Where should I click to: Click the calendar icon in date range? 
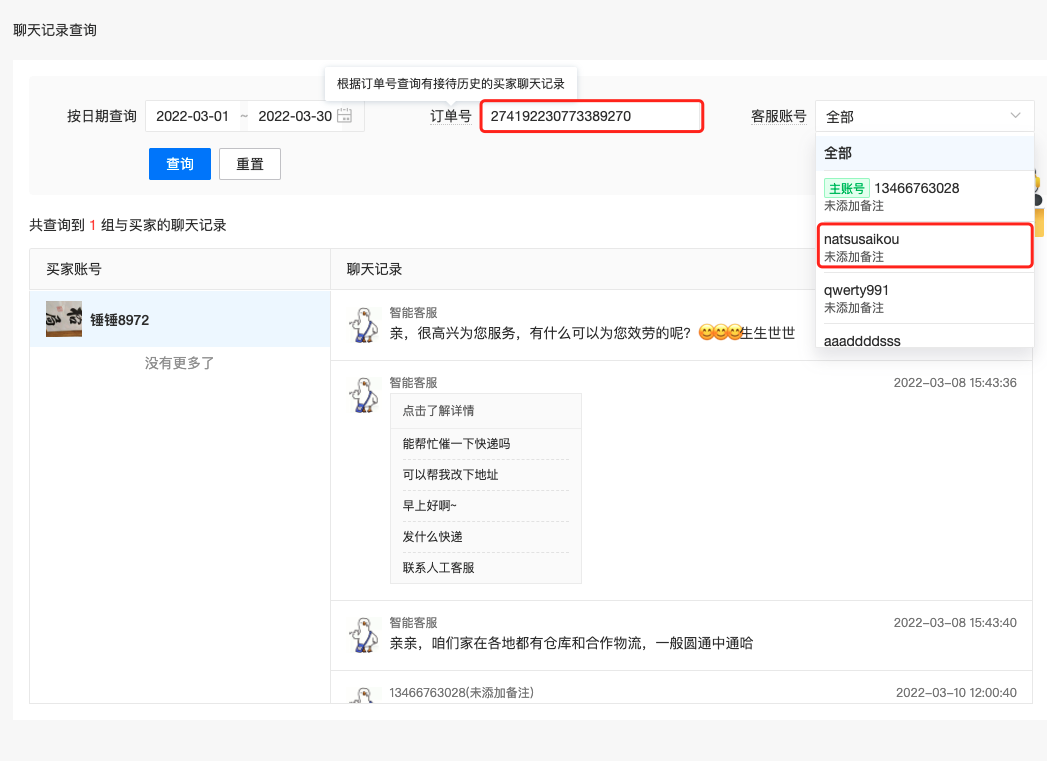click(345, 116)
